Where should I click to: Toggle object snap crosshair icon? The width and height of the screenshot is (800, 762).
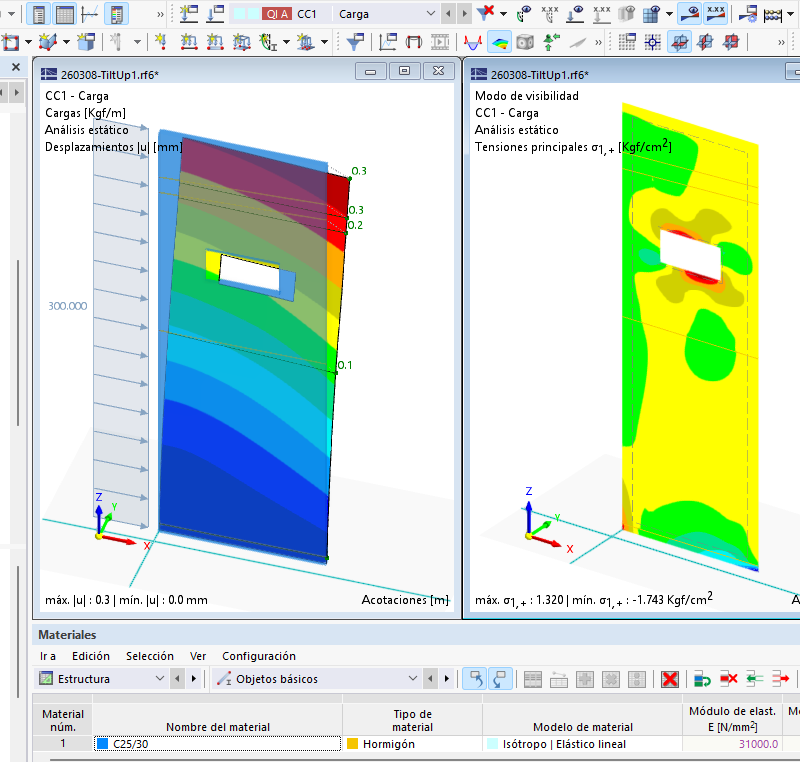(x=653, y=42)
